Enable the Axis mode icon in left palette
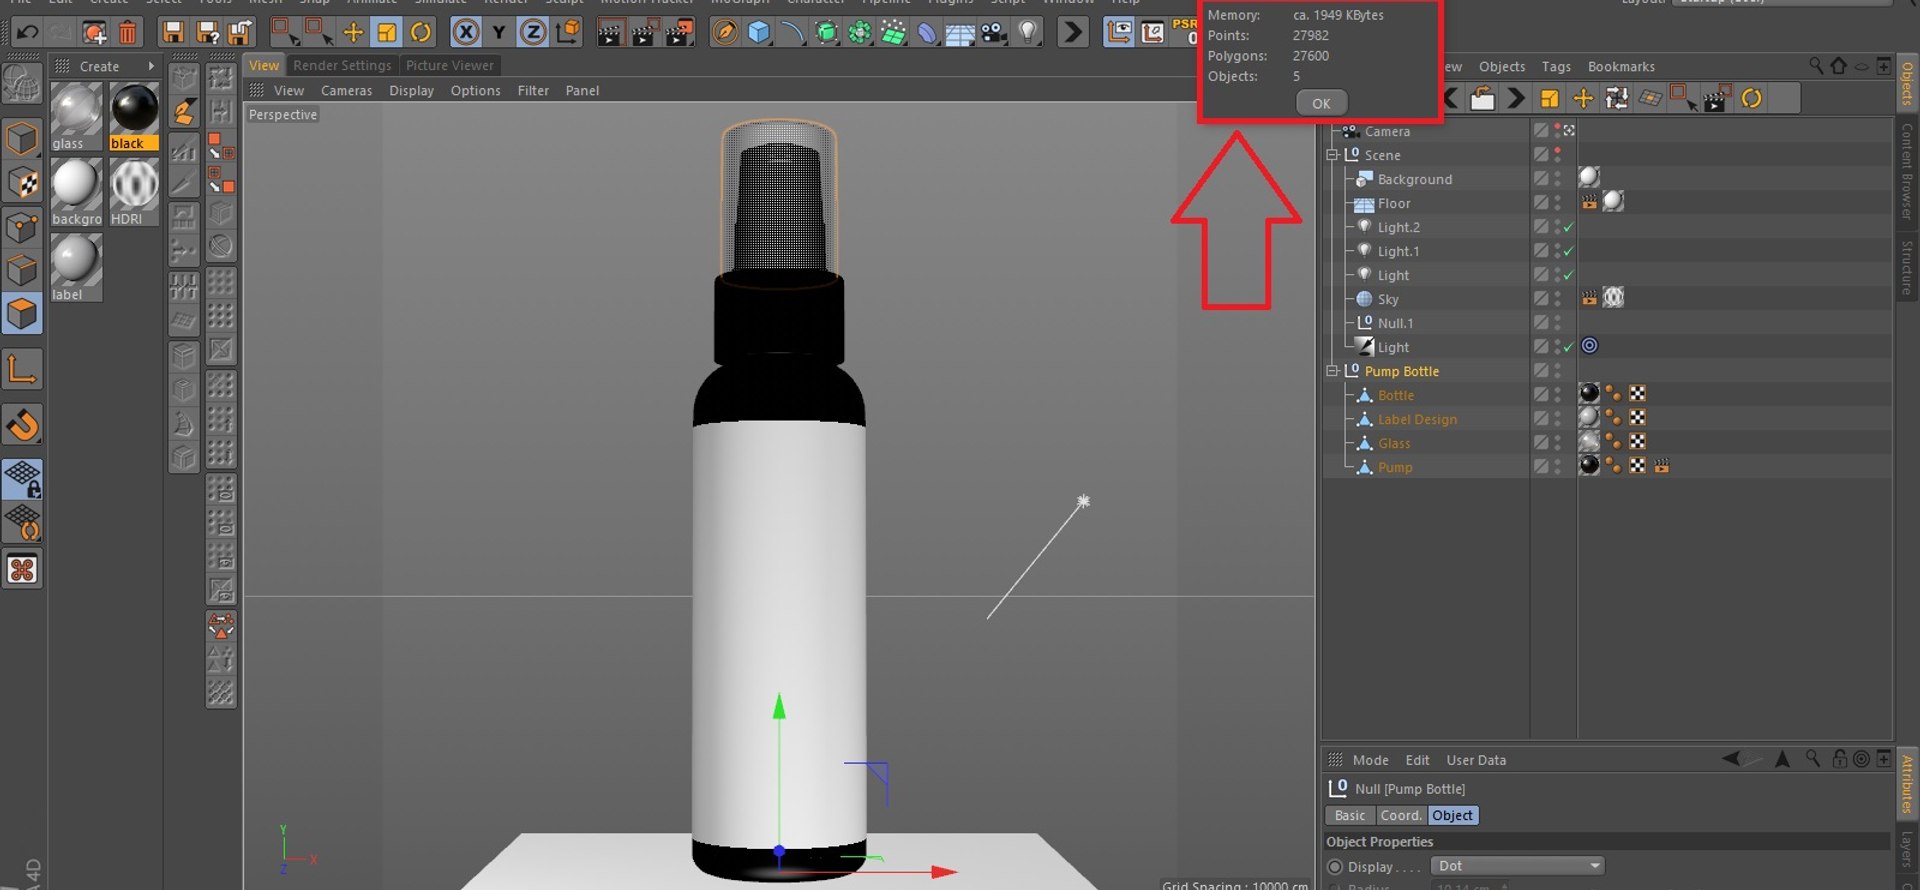This screenshot has height=890, width=1920. pyautogui.click(x=22, y=370)
